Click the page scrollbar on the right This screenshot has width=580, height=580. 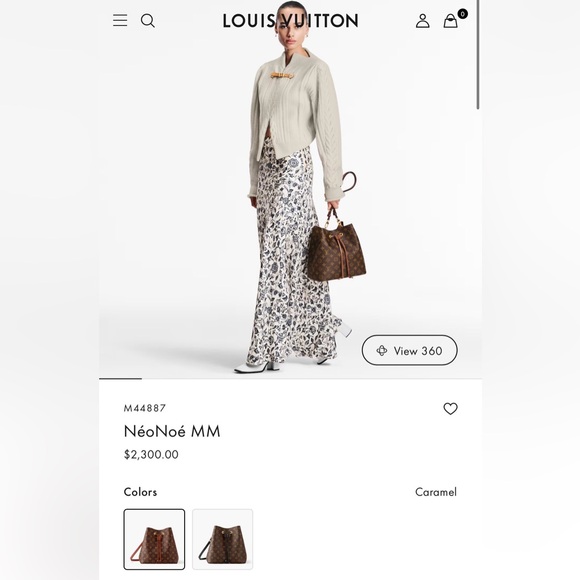478,55
